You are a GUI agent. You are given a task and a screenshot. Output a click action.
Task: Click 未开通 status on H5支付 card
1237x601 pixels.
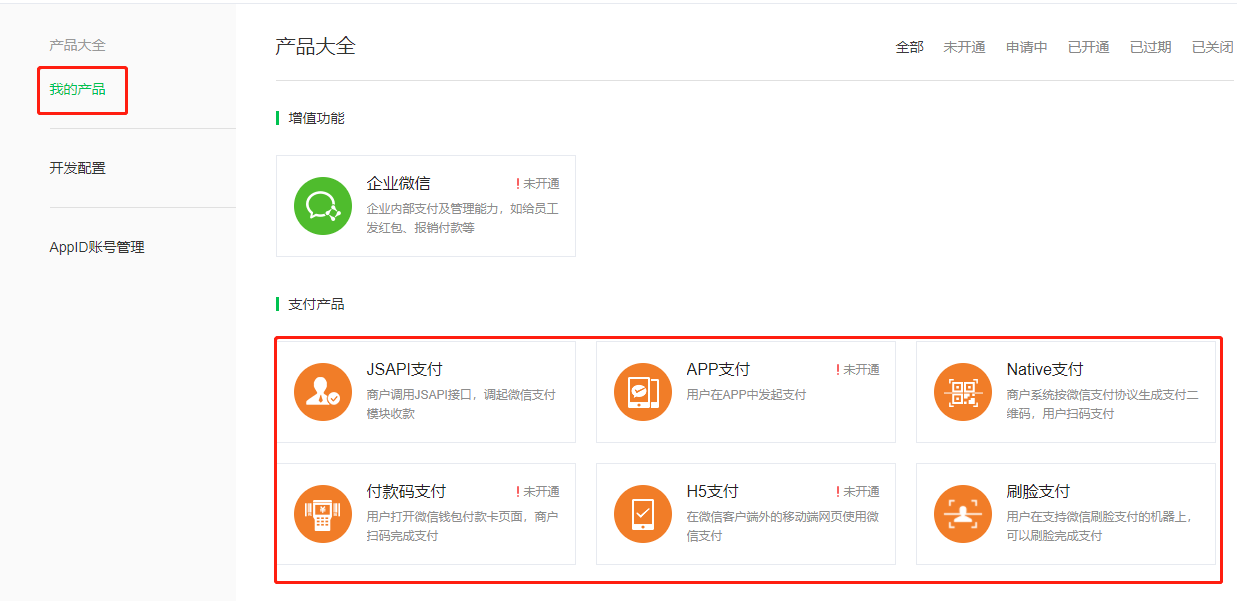858,492
